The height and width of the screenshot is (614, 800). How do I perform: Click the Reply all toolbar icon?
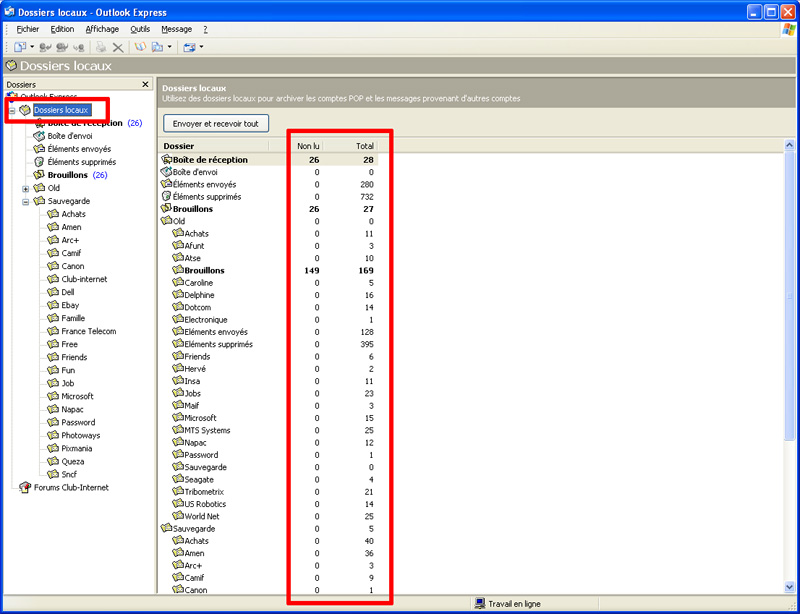click(x=62, y=47)
